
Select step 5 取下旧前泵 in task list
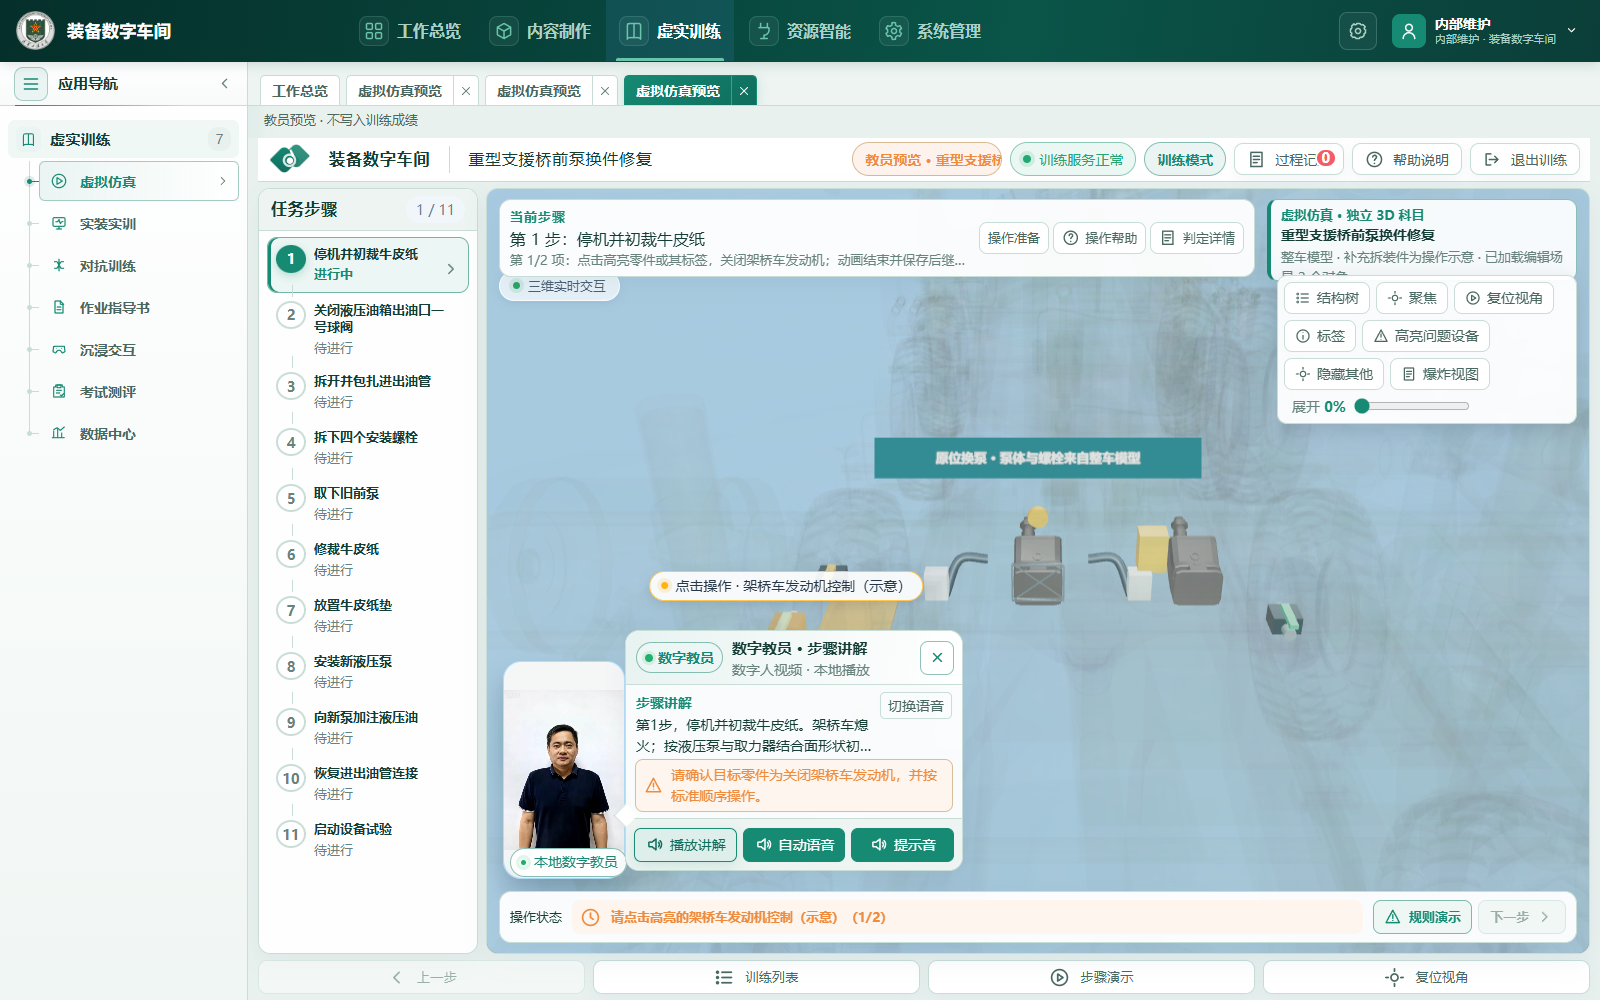(x=368, y=504)
